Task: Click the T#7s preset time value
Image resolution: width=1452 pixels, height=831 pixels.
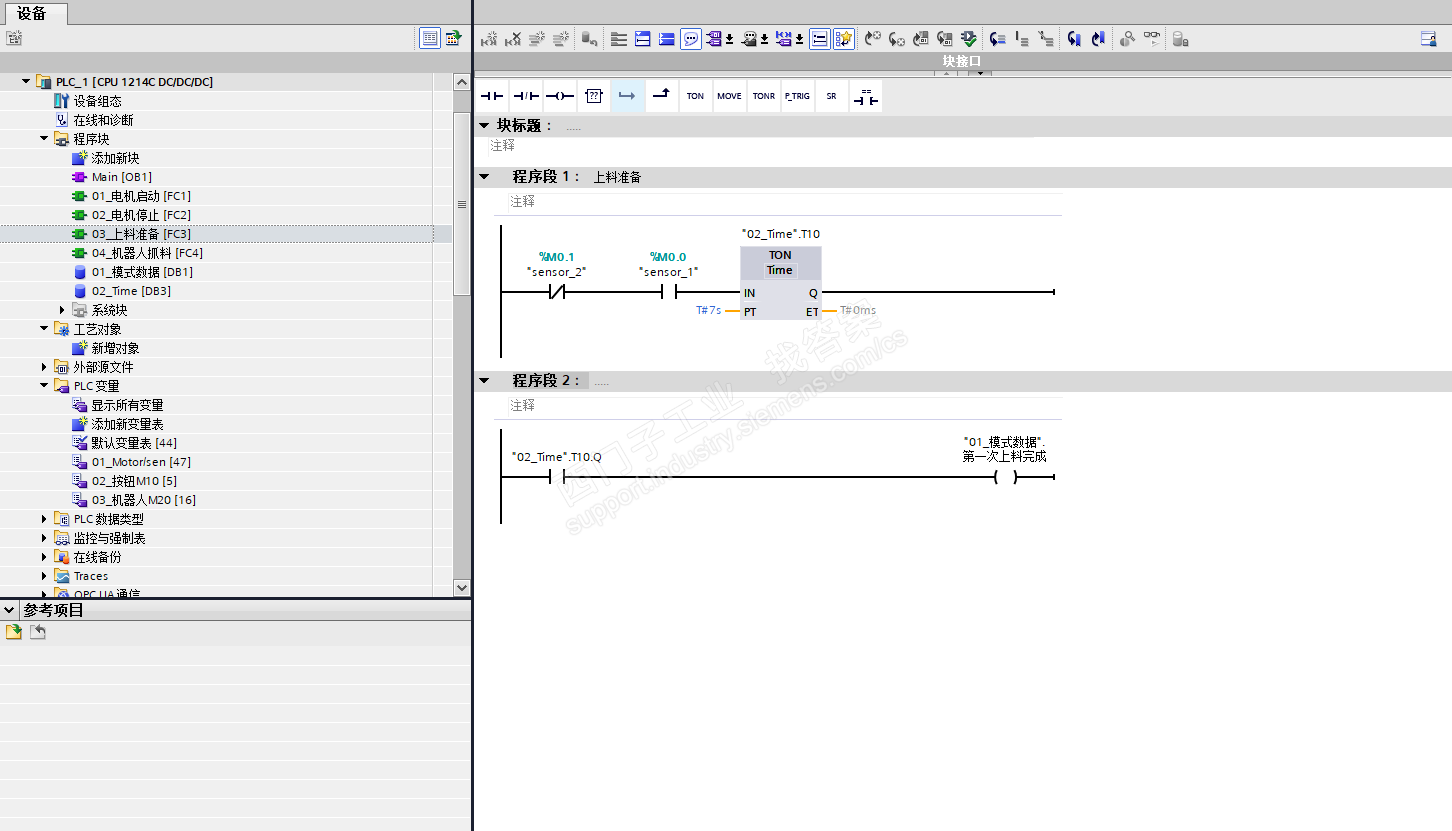Action: coord(709,311)
